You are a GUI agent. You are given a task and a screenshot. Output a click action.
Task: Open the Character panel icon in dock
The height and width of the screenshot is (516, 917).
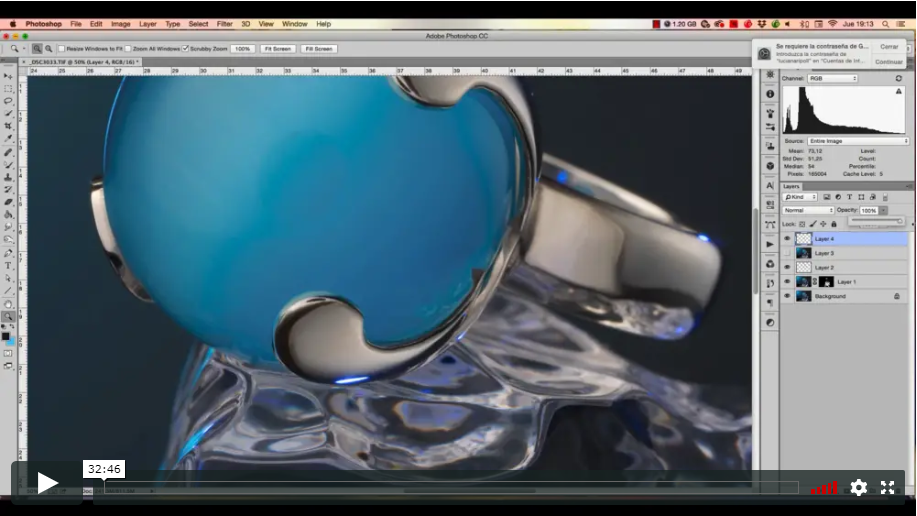(x=770, y=185)
